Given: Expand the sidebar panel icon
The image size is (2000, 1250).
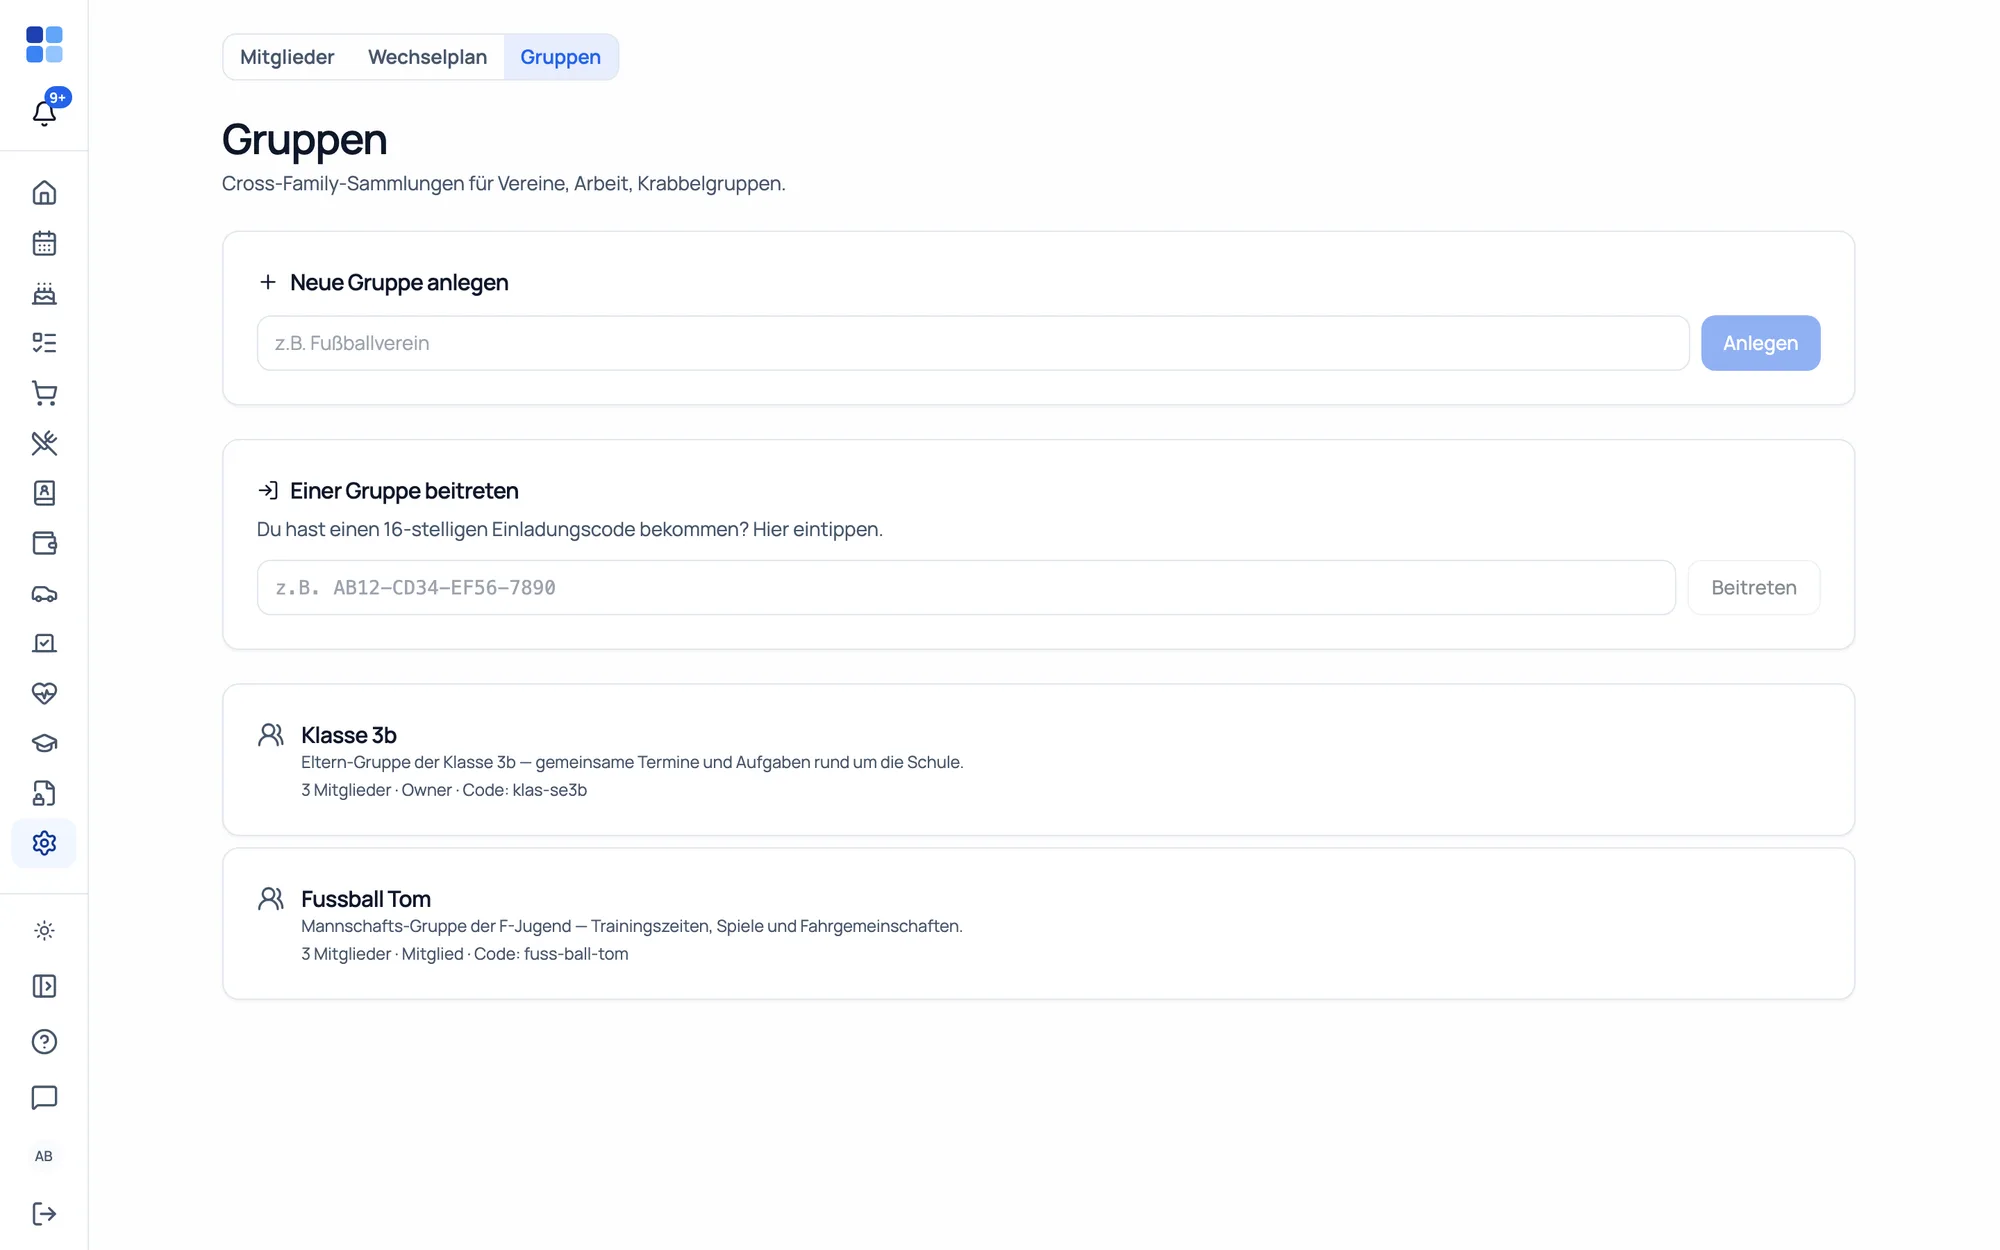Looking at the screenshot, I should [44, 986].
